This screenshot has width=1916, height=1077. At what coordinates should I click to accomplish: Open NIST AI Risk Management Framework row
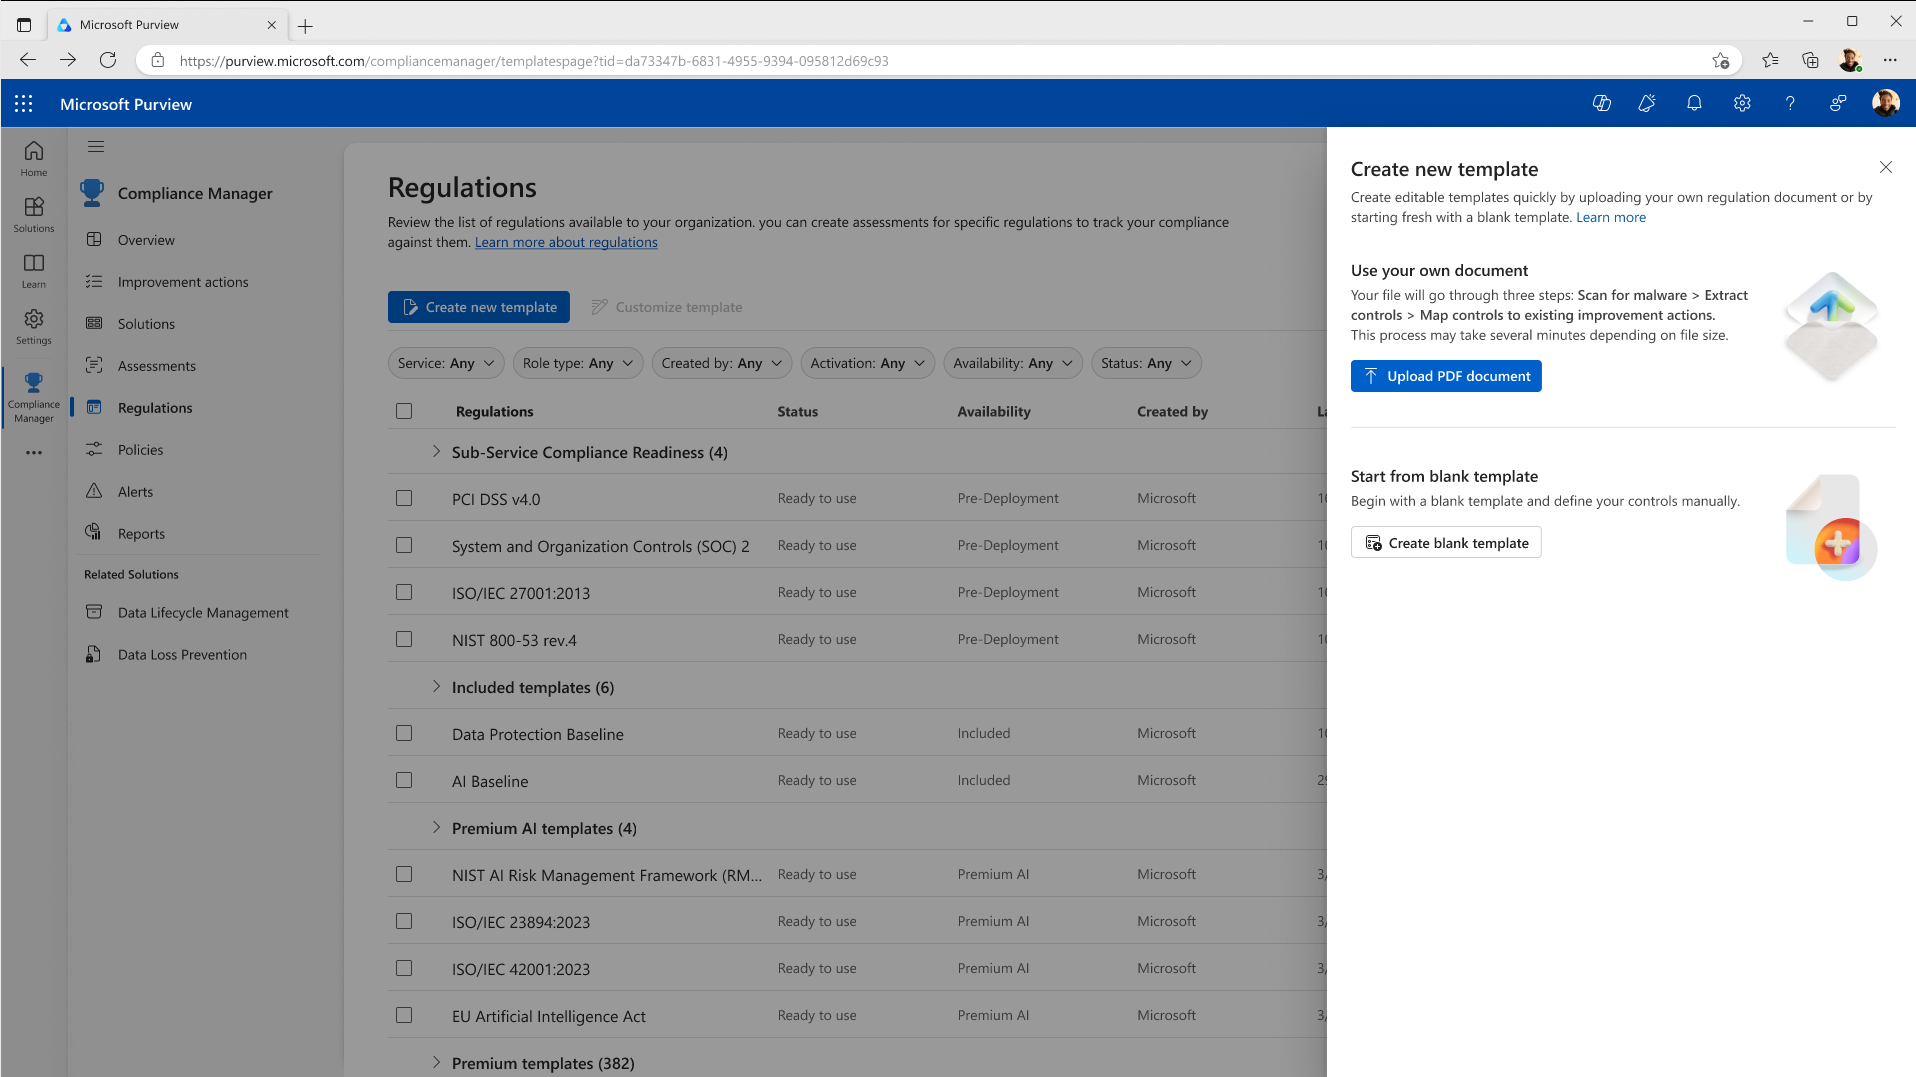coord(607,875)
